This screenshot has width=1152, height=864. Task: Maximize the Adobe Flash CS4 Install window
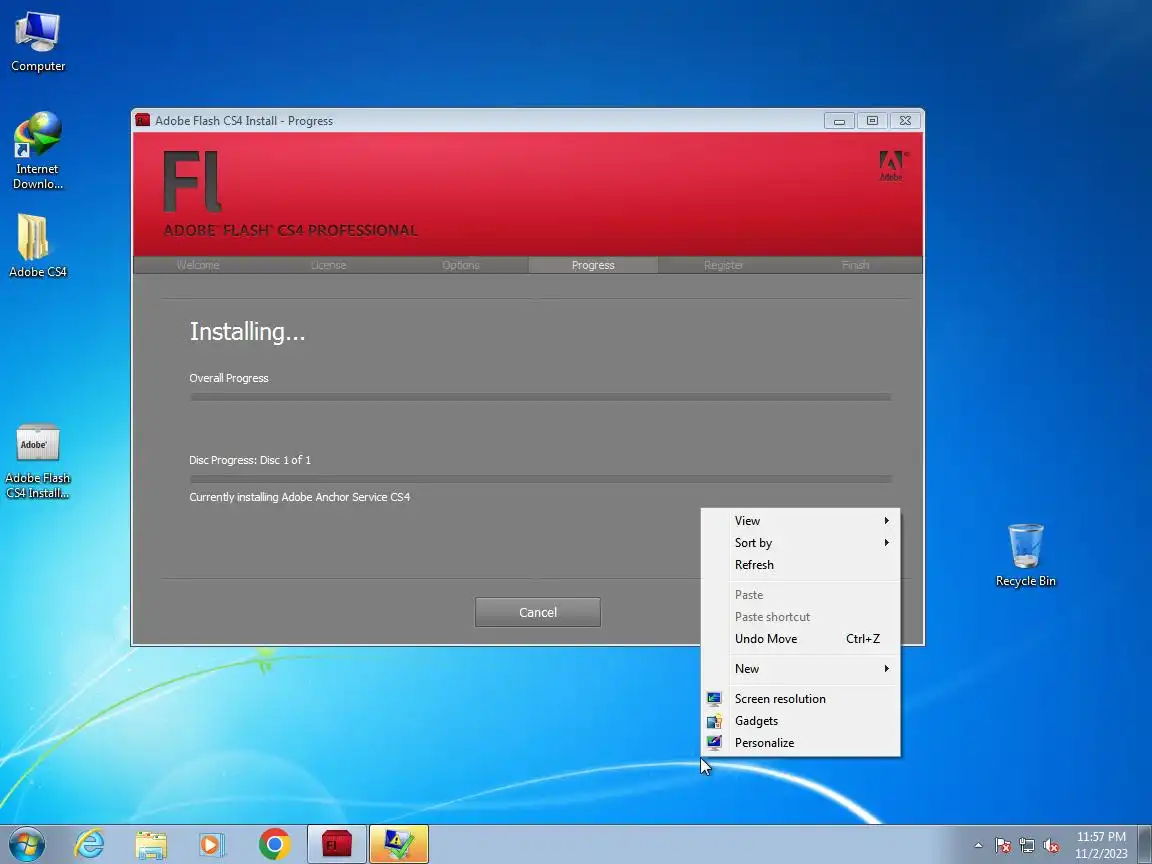tap(872, 120)
